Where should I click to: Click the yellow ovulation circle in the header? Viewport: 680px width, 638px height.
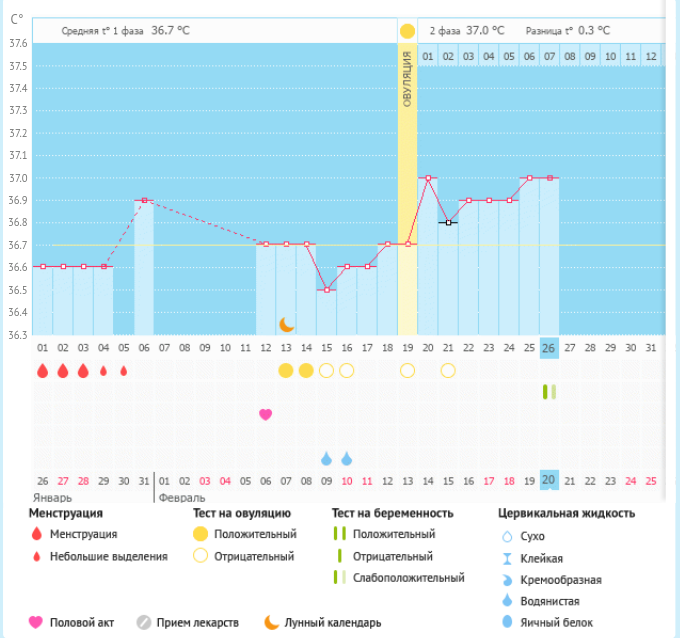pyautogui.click(x=407, y=31)
